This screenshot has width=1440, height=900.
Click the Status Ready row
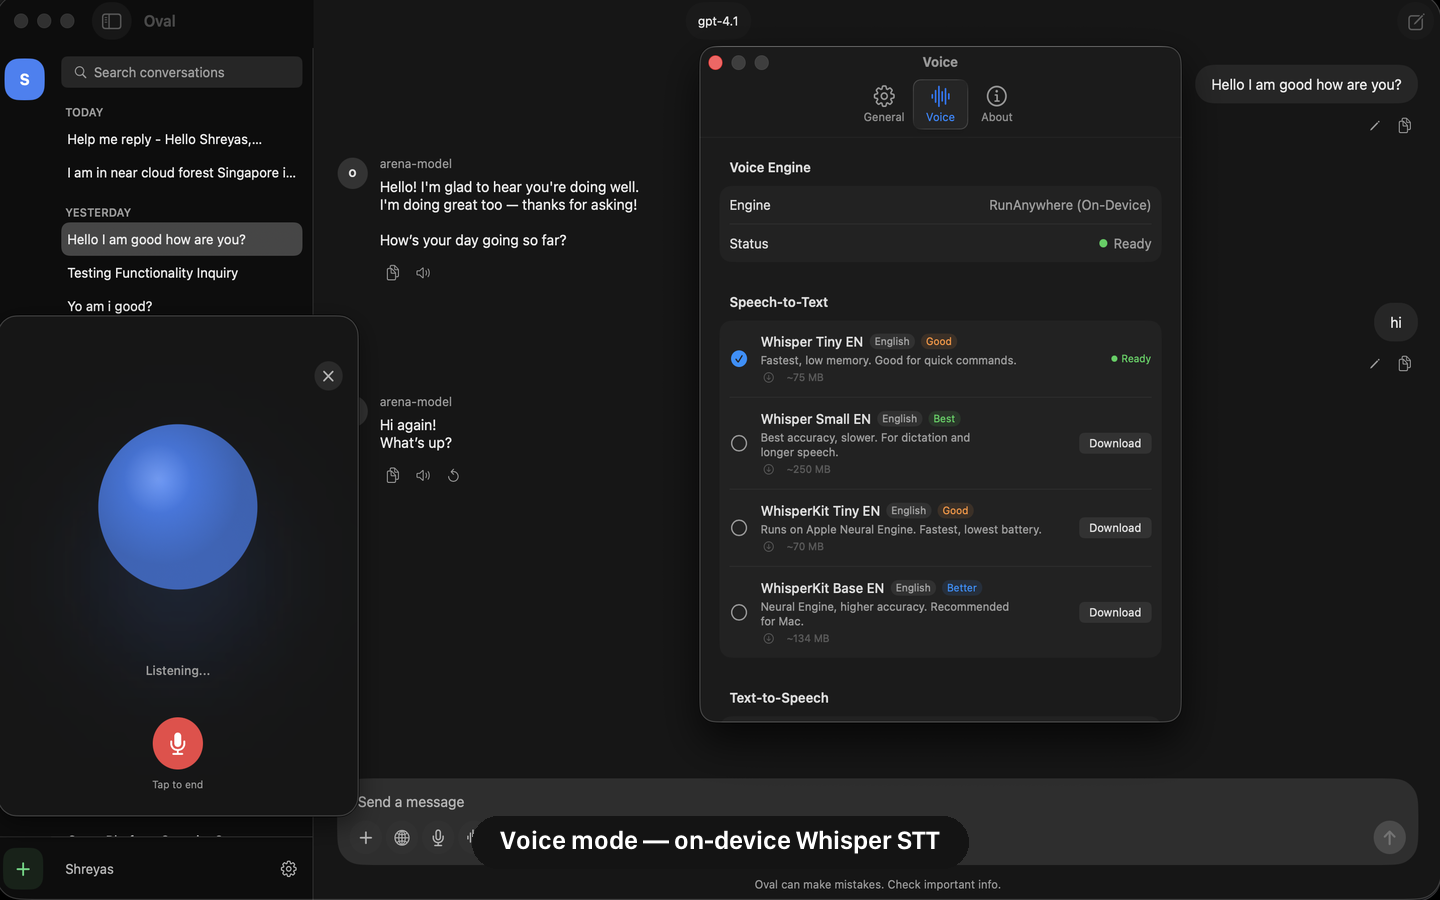940,244
